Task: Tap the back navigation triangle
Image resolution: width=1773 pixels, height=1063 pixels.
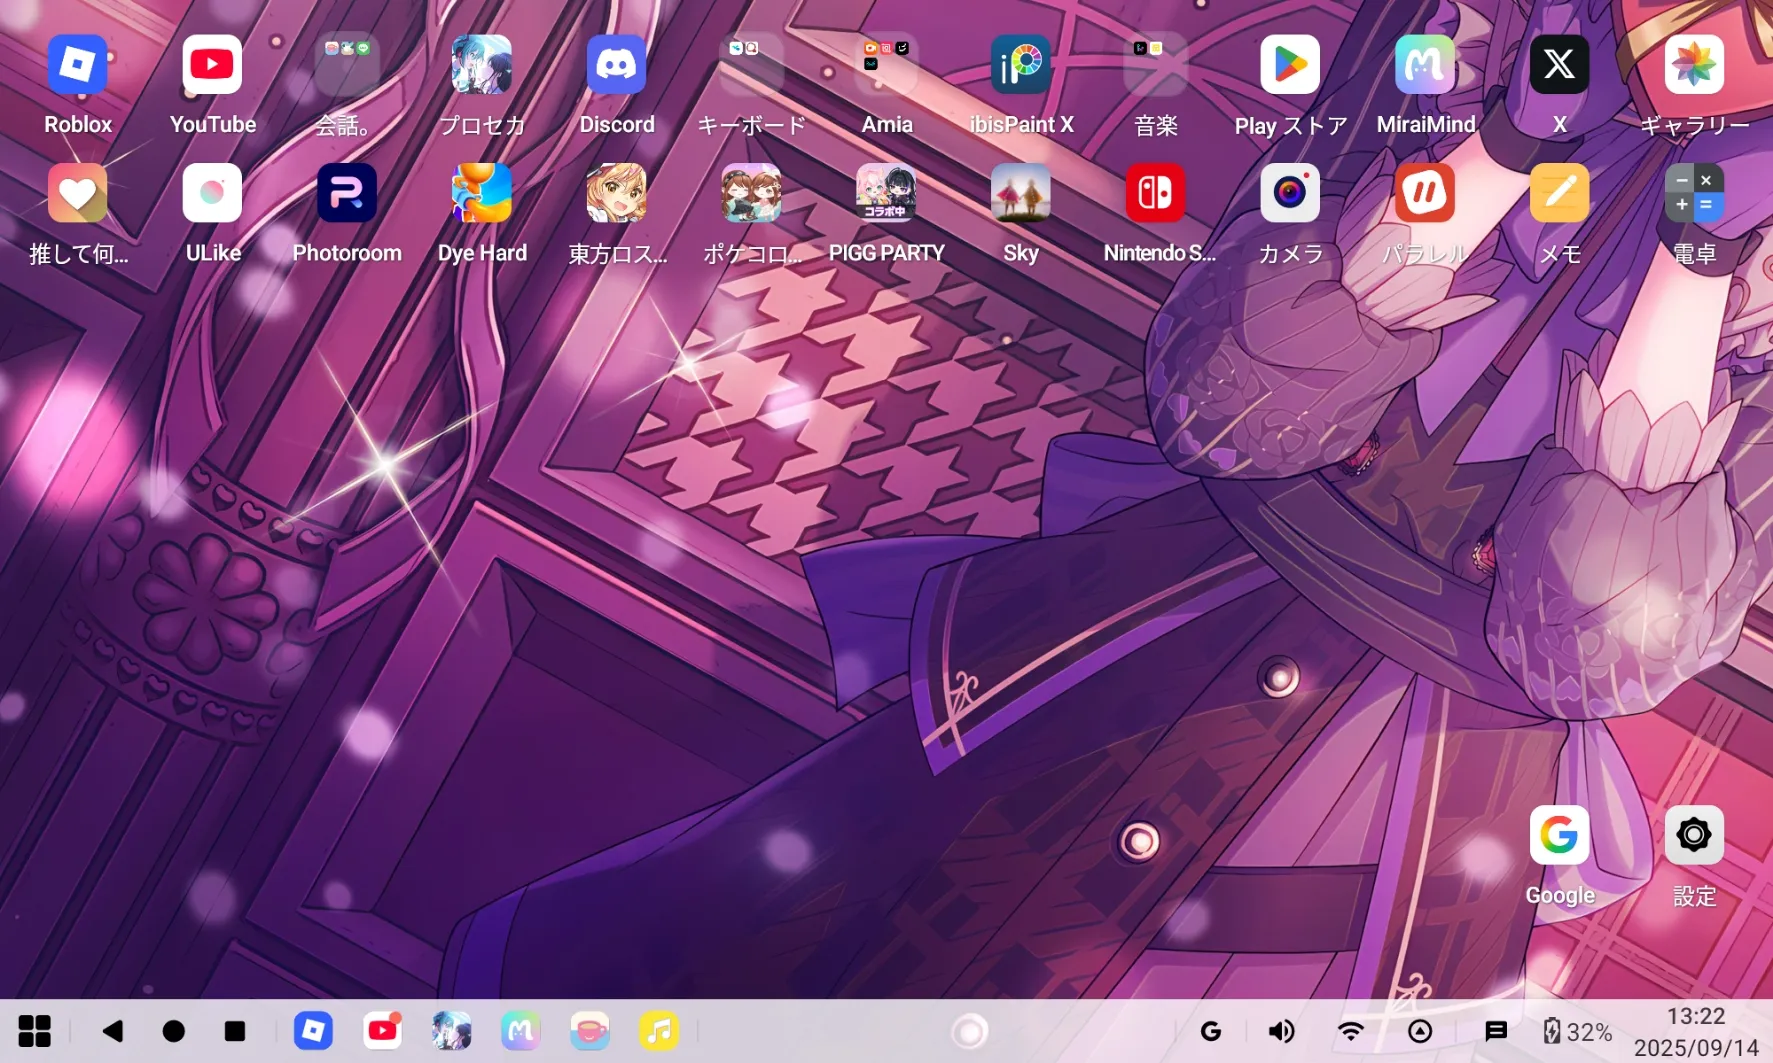Action: (x=113, y=1031)
